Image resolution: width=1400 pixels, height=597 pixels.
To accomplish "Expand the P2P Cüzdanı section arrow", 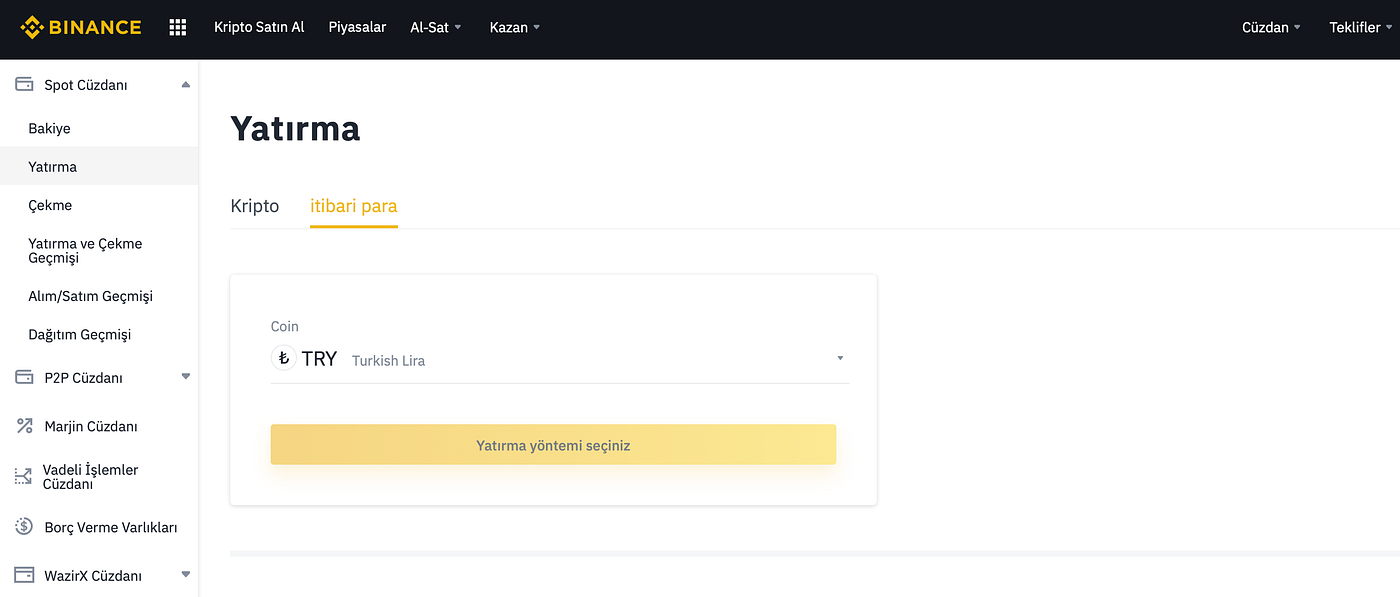I will pos(185,377).
